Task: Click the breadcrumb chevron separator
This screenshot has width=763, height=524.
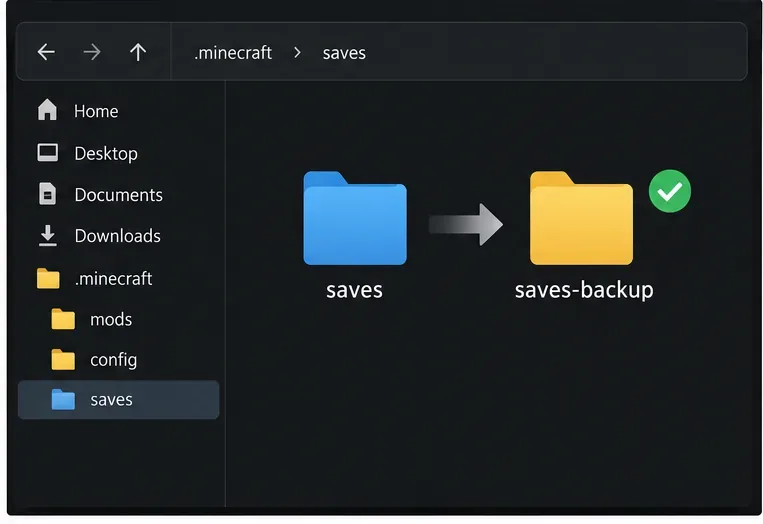Action: 297,53
